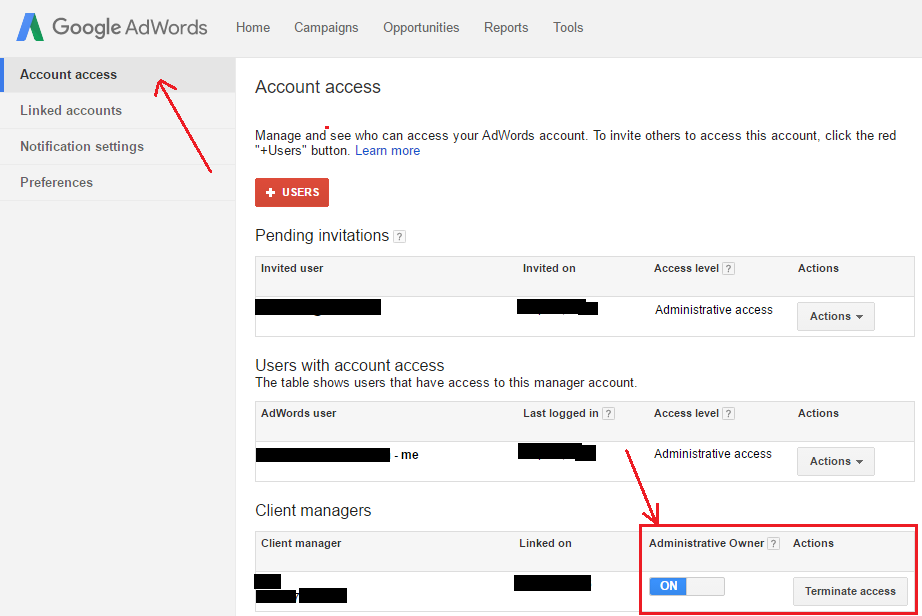Open help icon next to Last logged in
Image resolution: width=922 pixels, height=616 pixels.
609,414
